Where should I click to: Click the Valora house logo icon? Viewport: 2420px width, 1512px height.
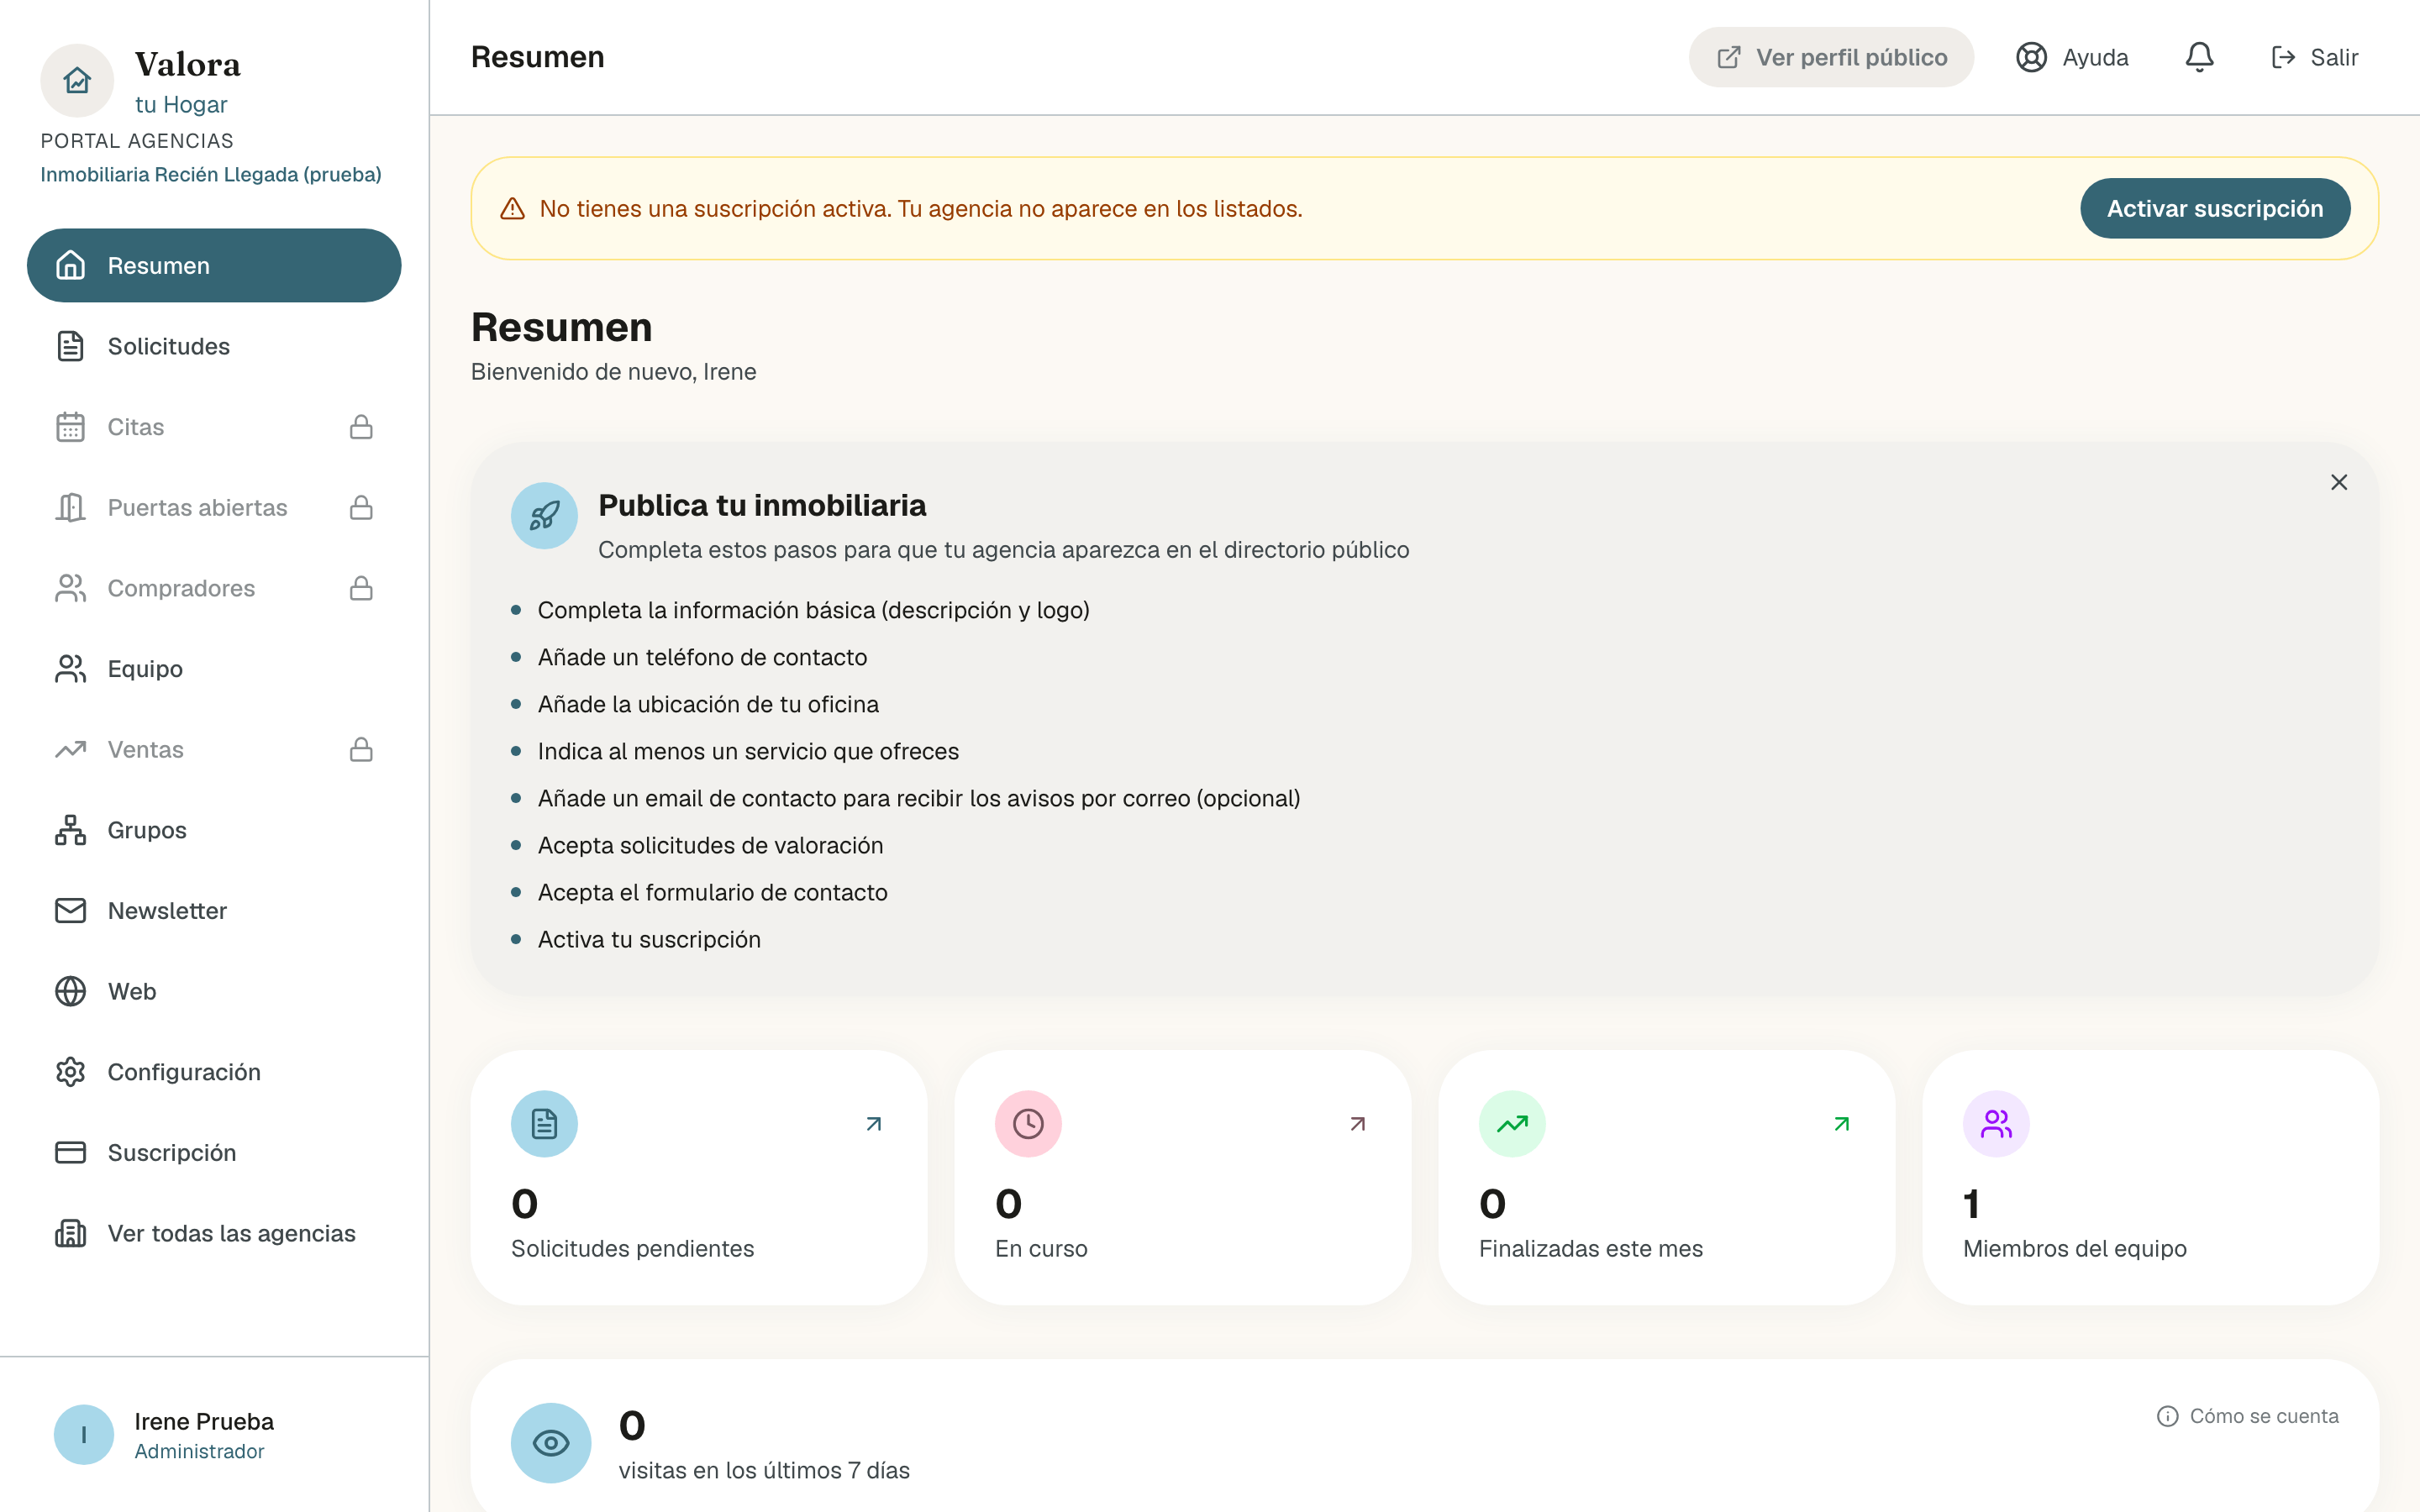click(77, 80)
